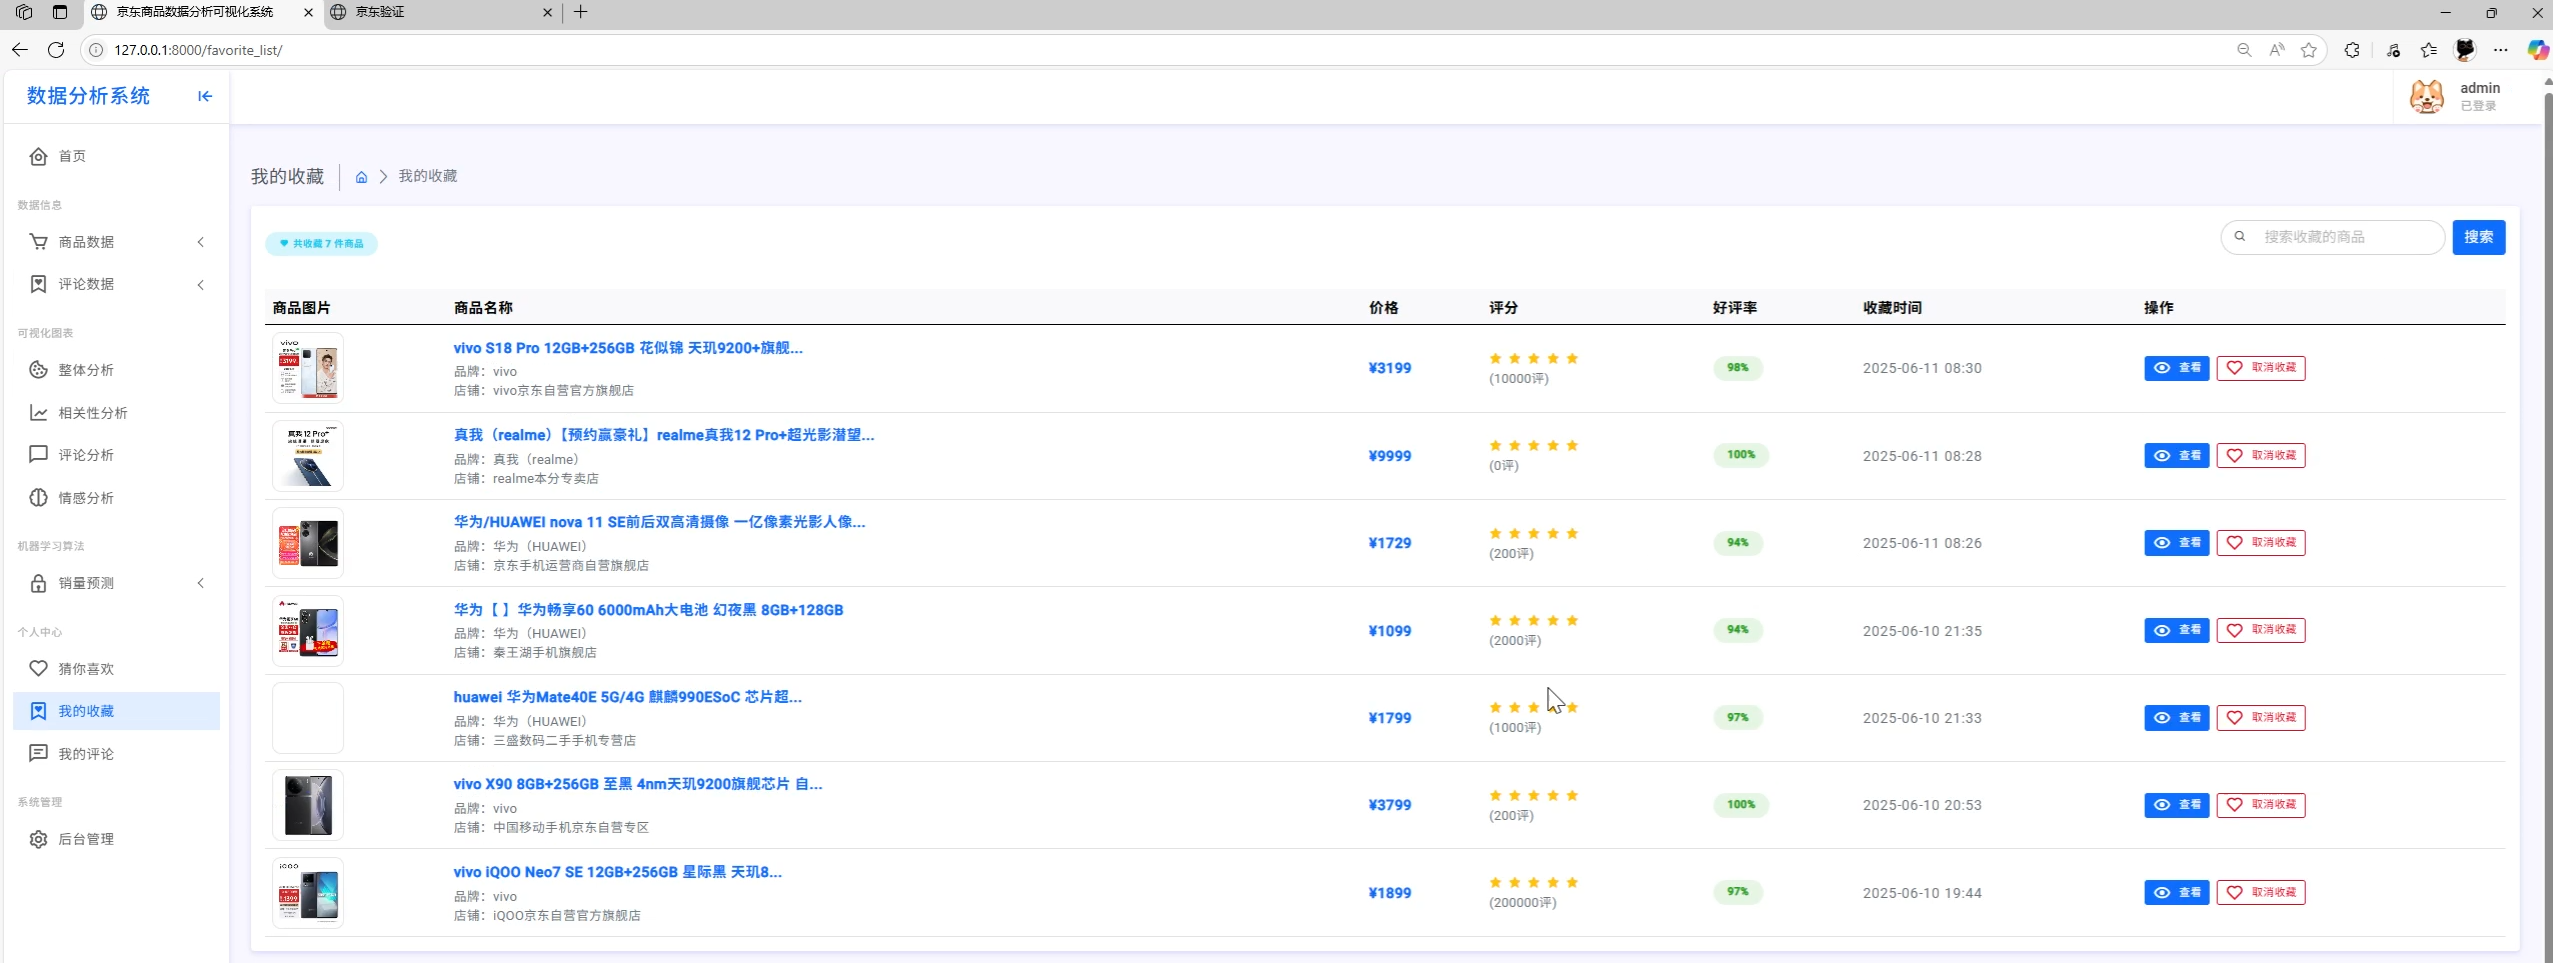Collapse the sidebar using the arrow icon
Image resolution: width=2553 pixels, height=963 pixels.
(x=205, y=96)
